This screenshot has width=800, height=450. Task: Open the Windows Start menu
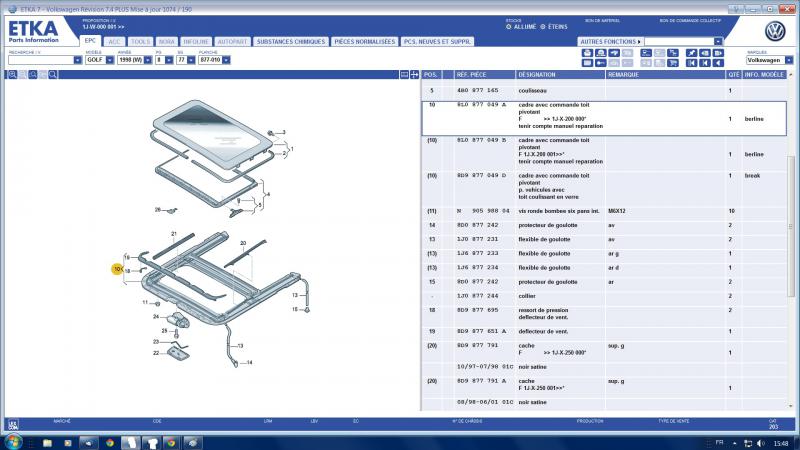click(13, 442)
